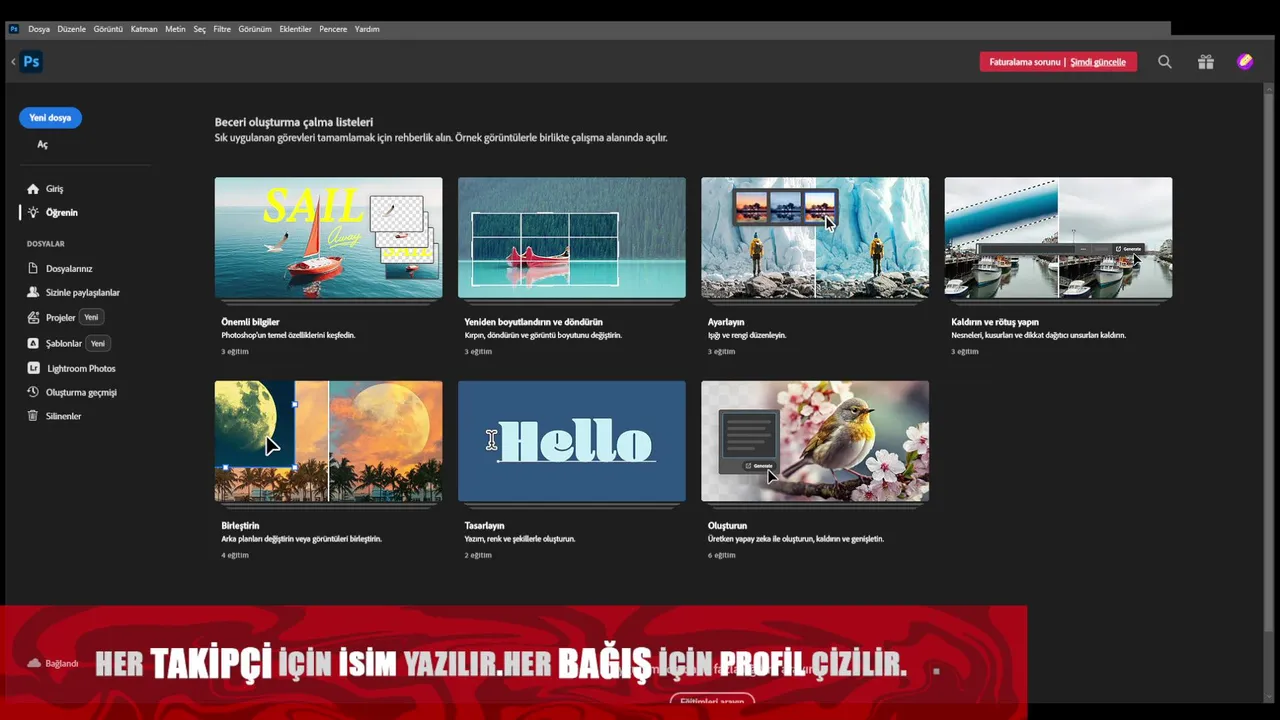Click the Şimdi güncelle link
This screenshot has height=720, width=1280.
point(1098,62)
